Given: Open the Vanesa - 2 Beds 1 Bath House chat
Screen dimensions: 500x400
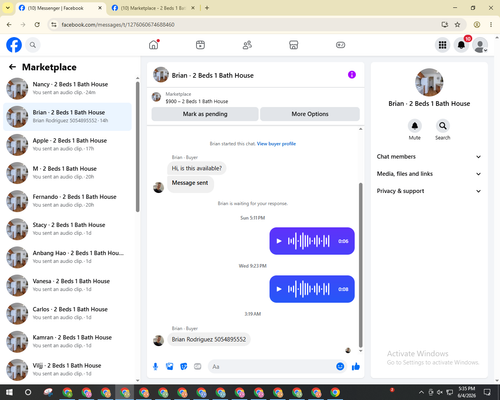Looking at the screenshot, I should 67,285.
